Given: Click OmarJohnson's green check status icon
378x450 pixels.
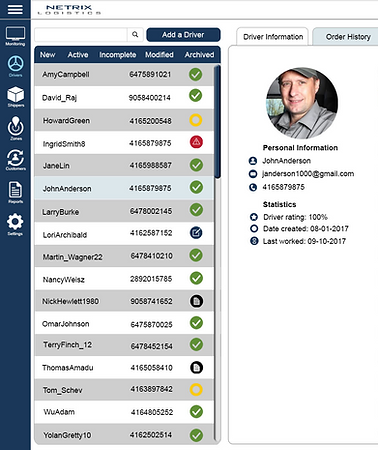Looking at the screenshot, I should tap(196, 323).
